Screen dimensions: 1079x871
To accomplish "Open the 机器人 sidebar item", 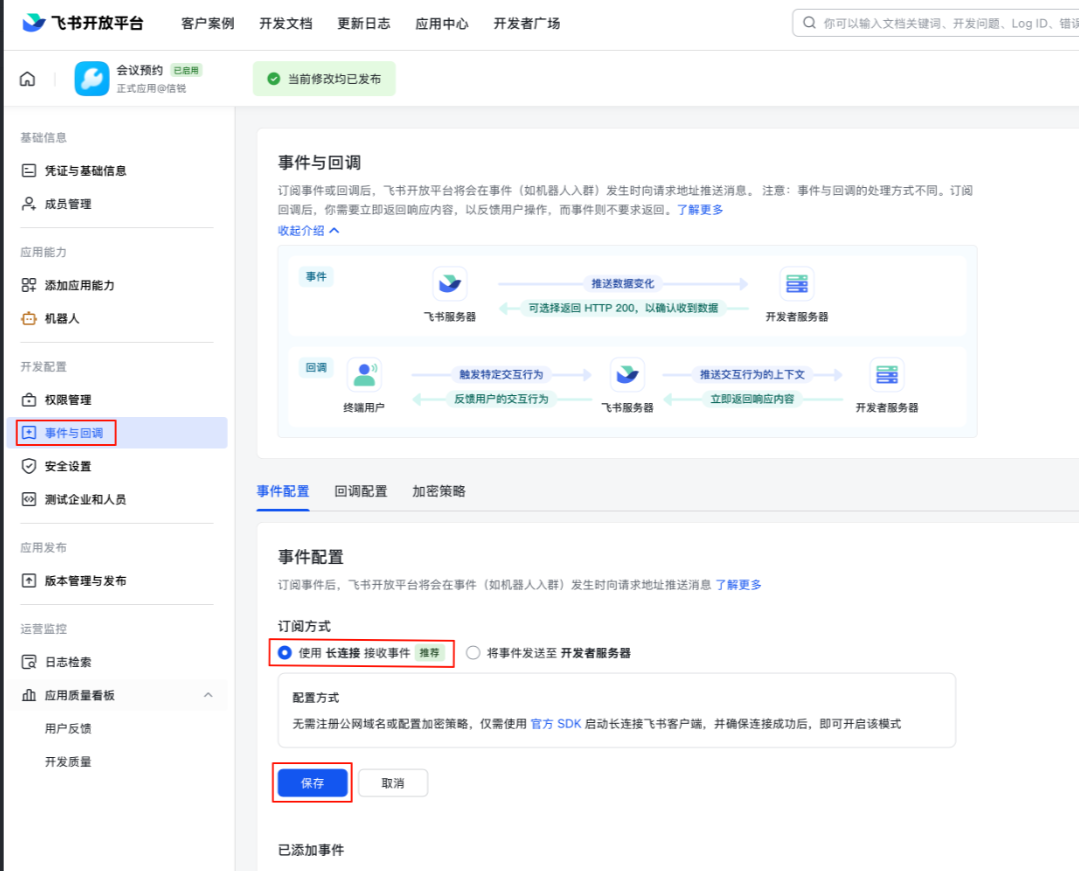I will tap(61, 318).
